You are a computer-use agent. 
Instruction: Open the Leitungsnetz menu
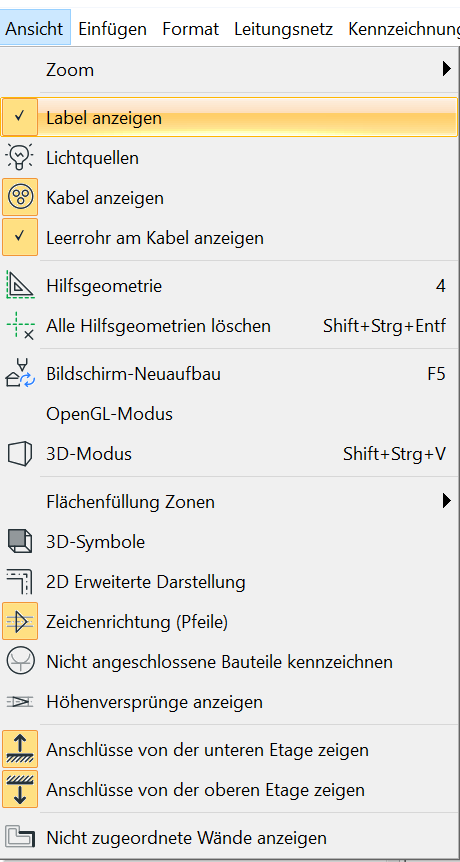pos(284,29)
